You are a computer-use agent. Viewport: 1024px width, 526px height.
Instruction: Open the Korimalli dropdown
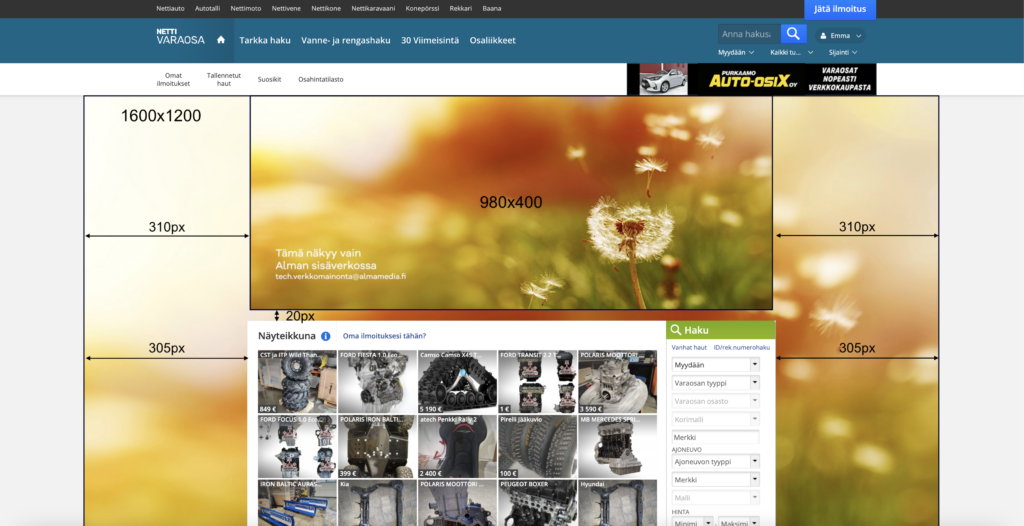pos(715,419)
